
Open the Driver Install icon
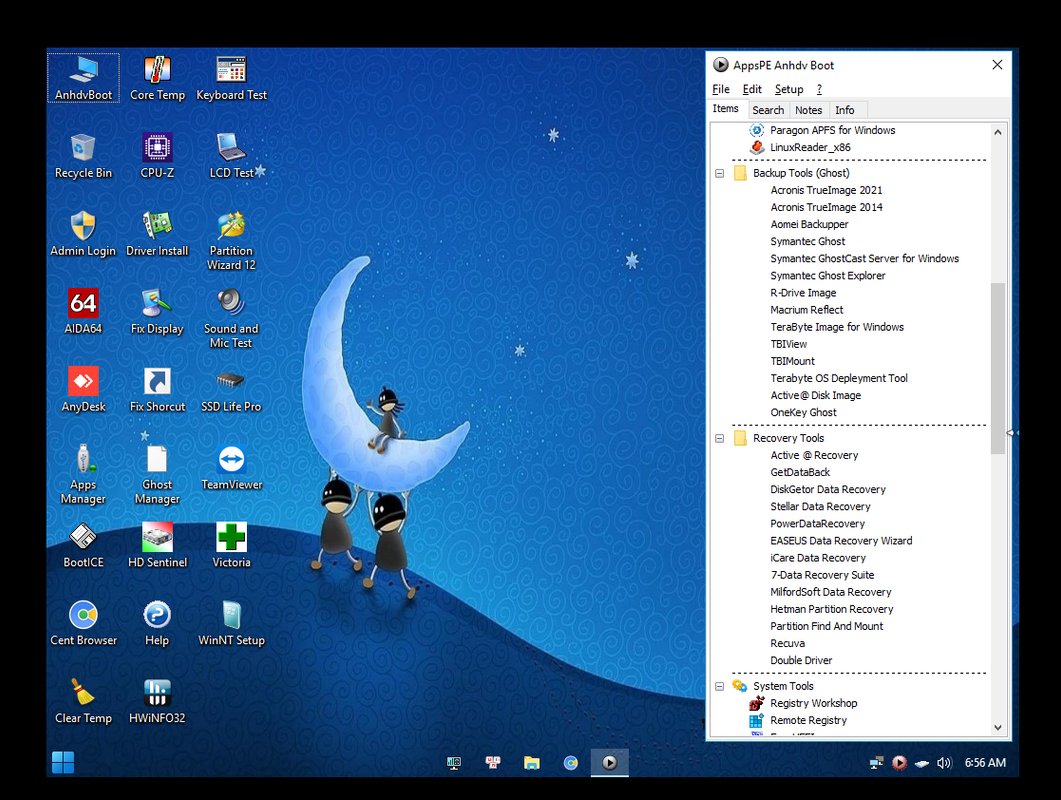click(157, 234)
